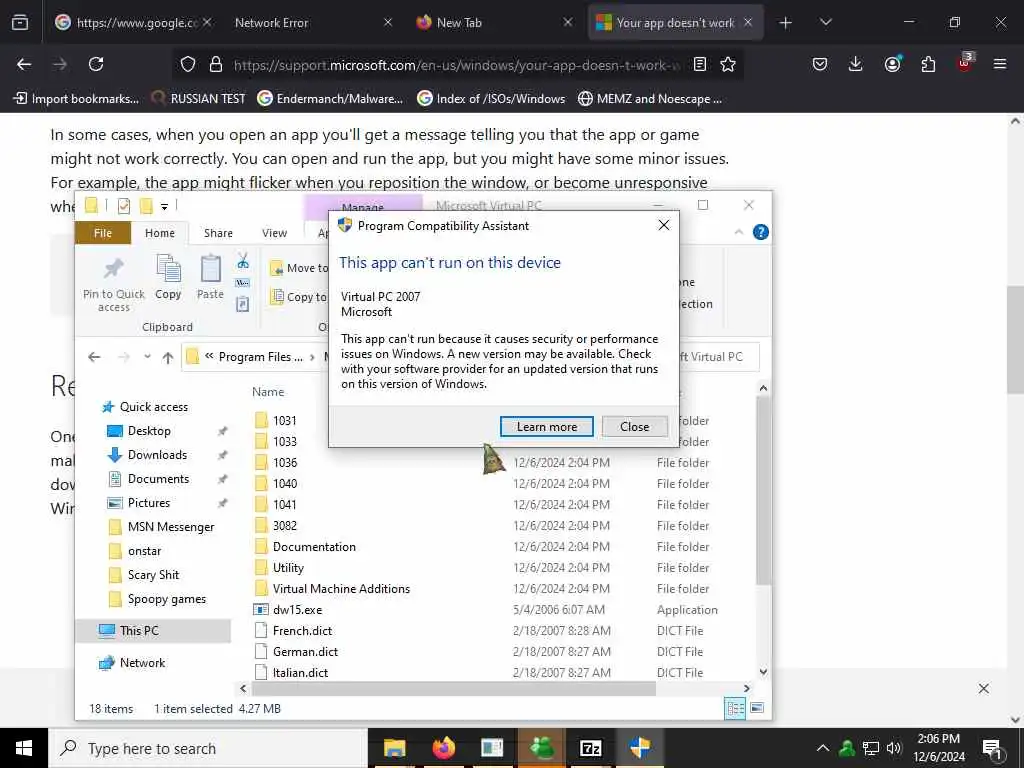
Task: Open Pocket save icon in Firefox toolbar
Action: coord(820,64)
